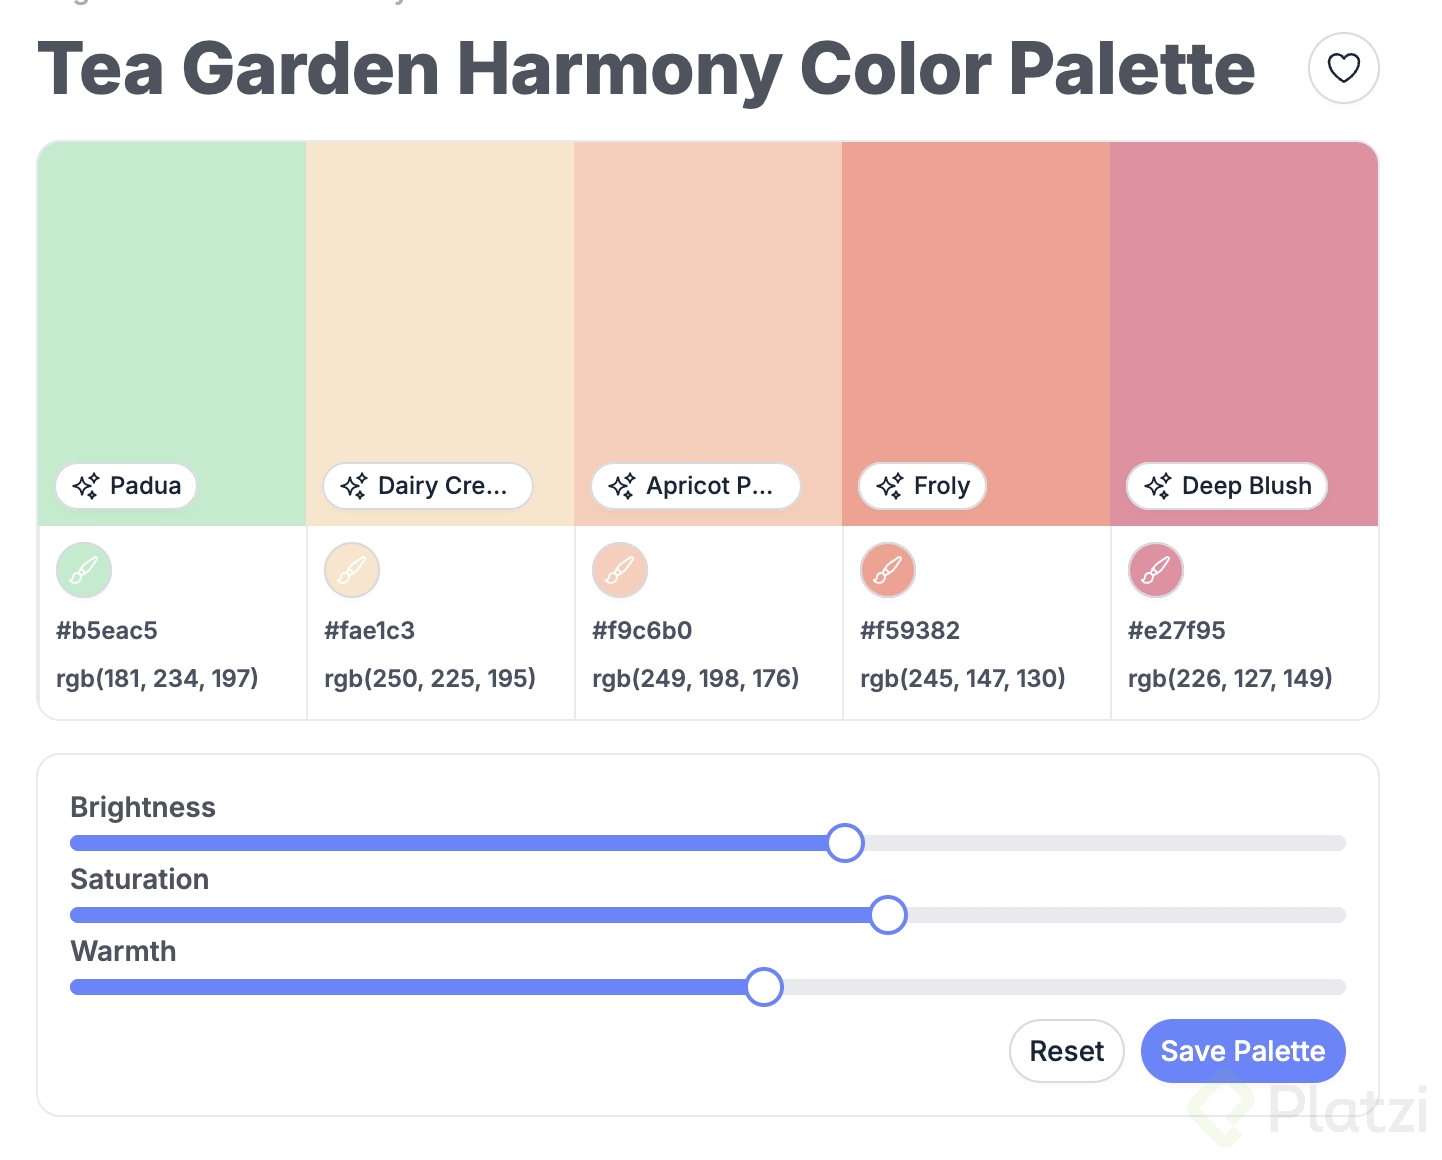This screenshot has width=1442, height=1160.
Task: Click the Apricot paintbrush circle icon
Action: click(620, 570)
